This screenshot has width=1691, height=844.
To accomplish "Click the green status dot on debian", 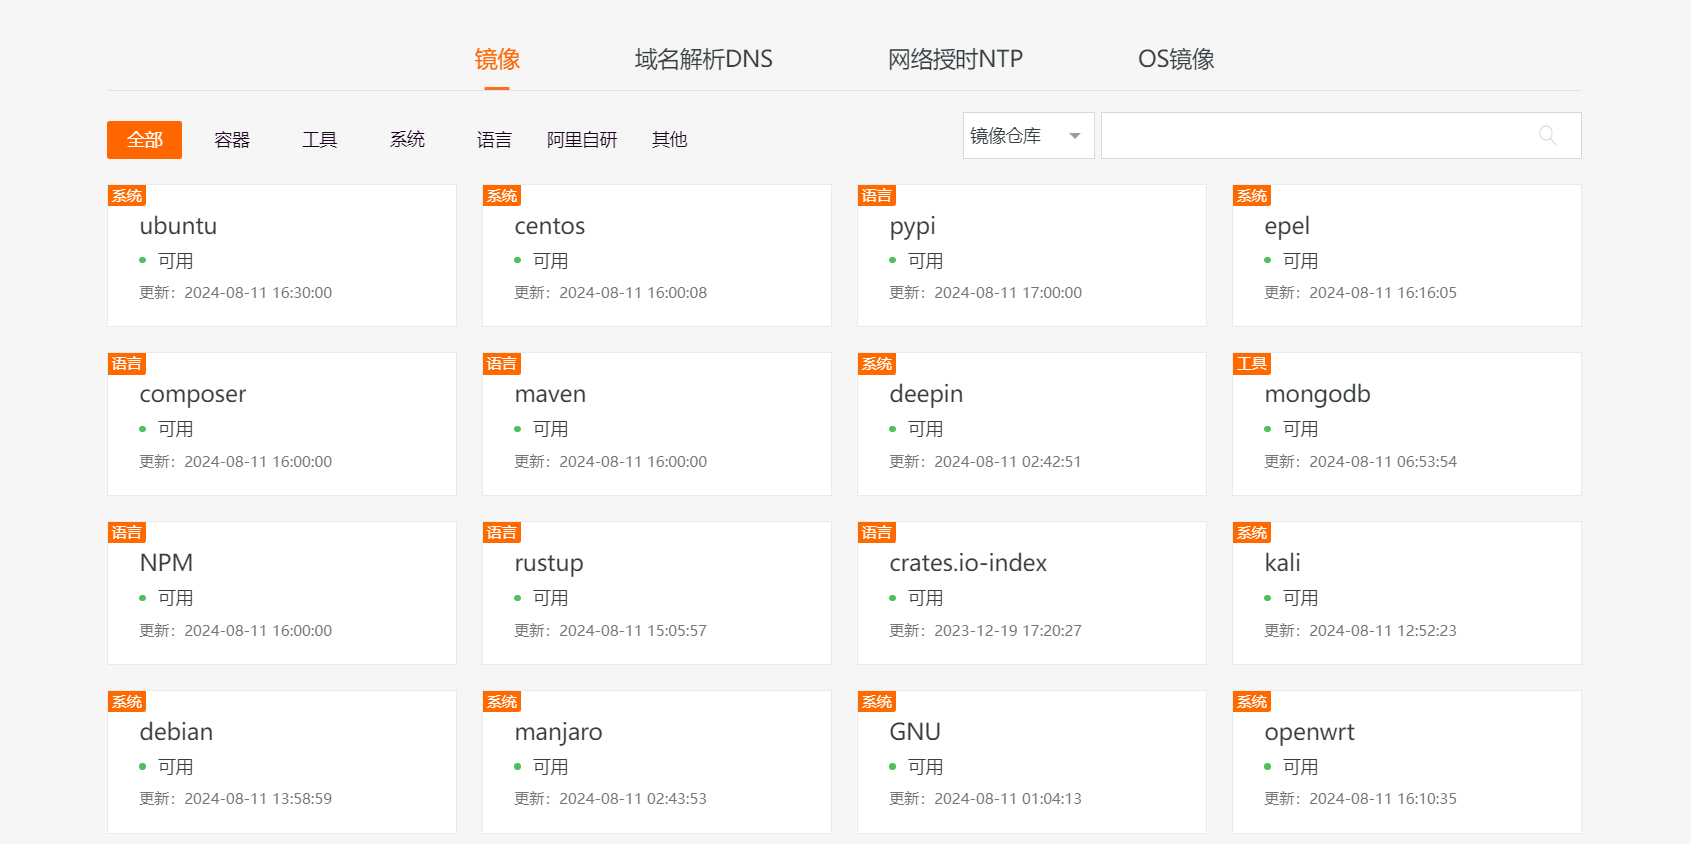I will (143, 767).
